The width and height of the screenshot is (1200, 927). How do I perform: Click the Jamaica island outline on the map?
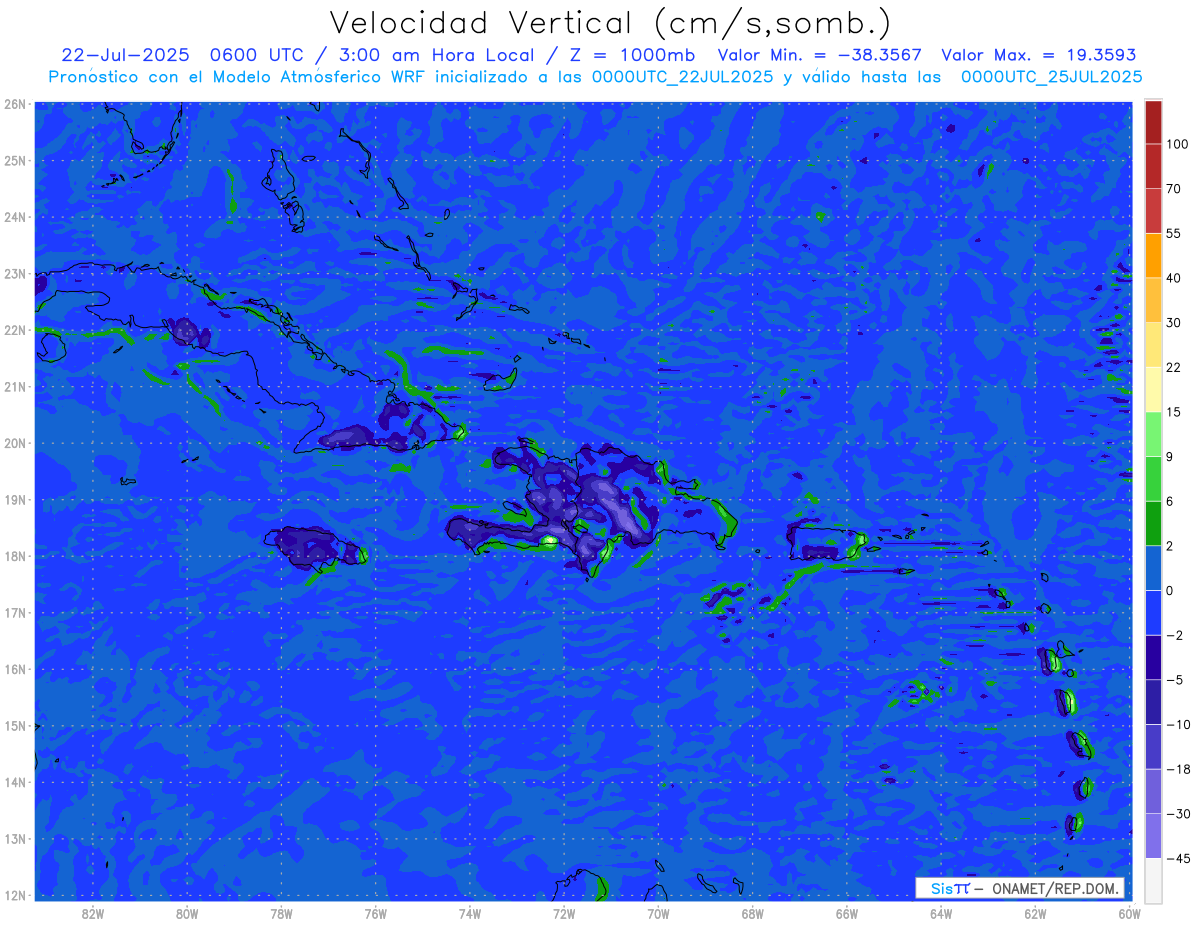[x=315, y=548]
